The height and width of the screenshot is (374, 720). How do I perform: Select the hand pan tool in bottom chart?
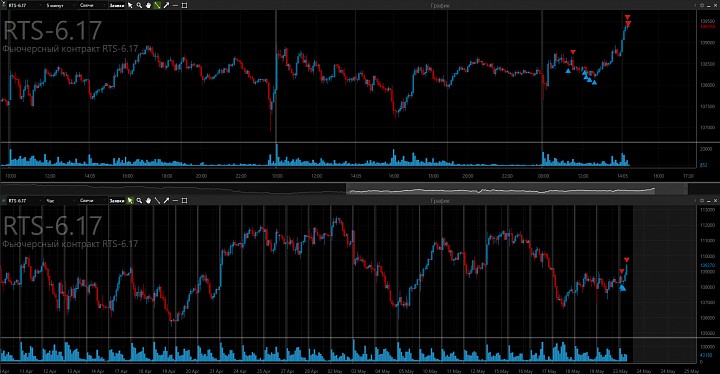[148, 200]
